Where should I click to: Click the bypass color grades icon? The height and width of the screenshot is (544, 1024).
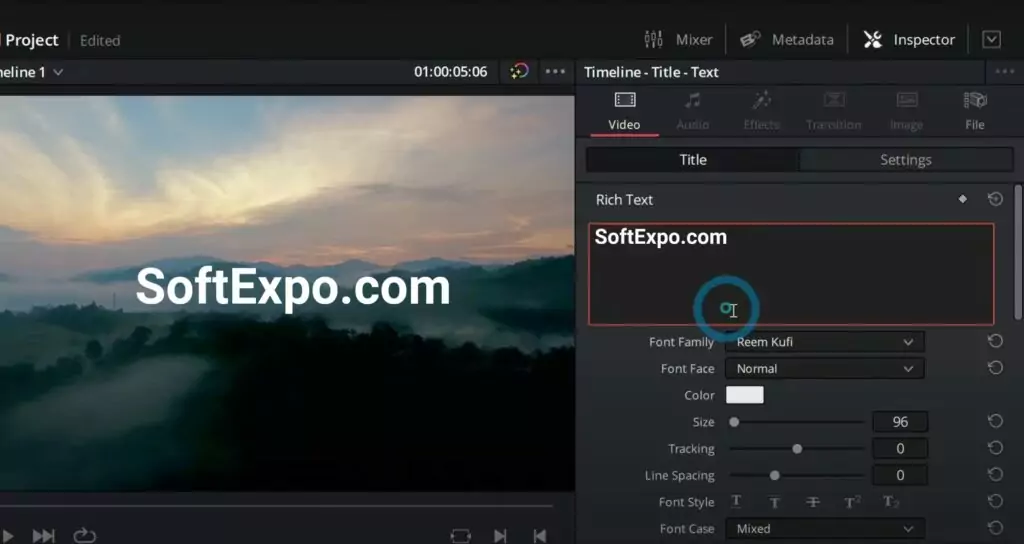click(x=519, y=72)
